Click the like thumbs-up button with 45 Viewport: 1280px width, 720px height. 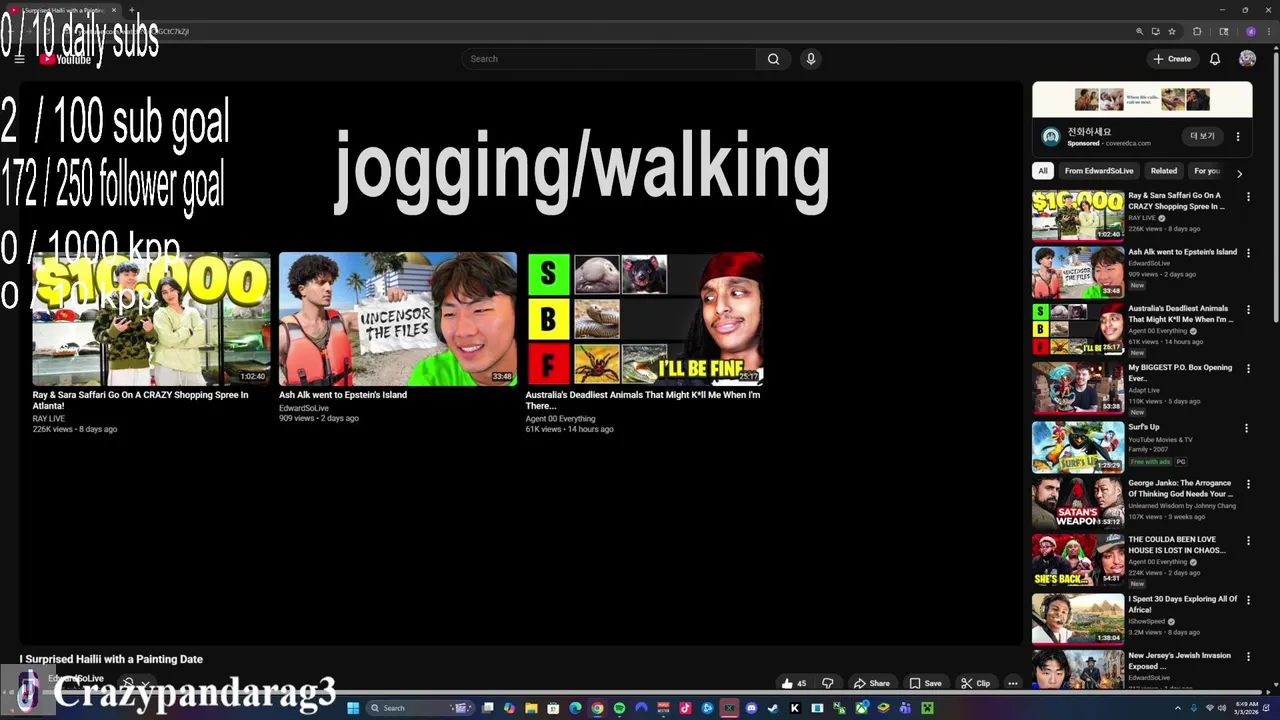click(794, 683)
